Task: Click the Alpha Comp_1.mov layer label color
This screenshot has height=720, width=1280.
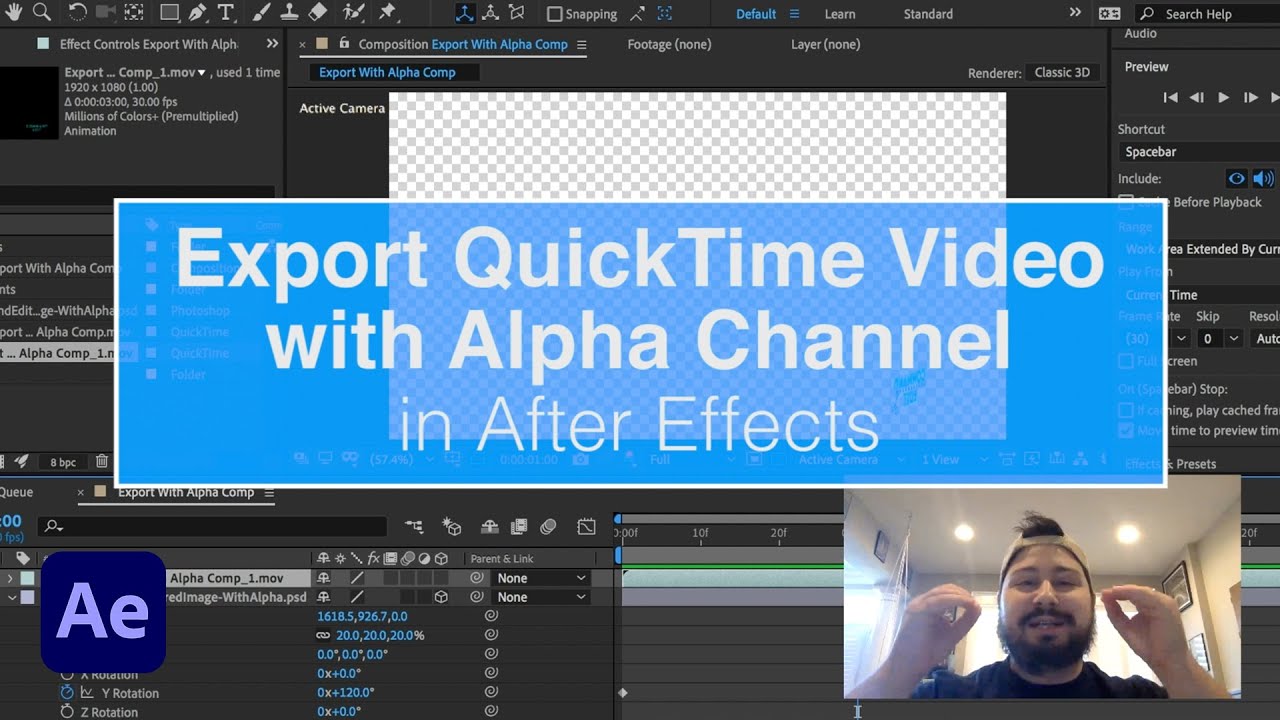Action: pyautogui.click(x=28, y=578)
